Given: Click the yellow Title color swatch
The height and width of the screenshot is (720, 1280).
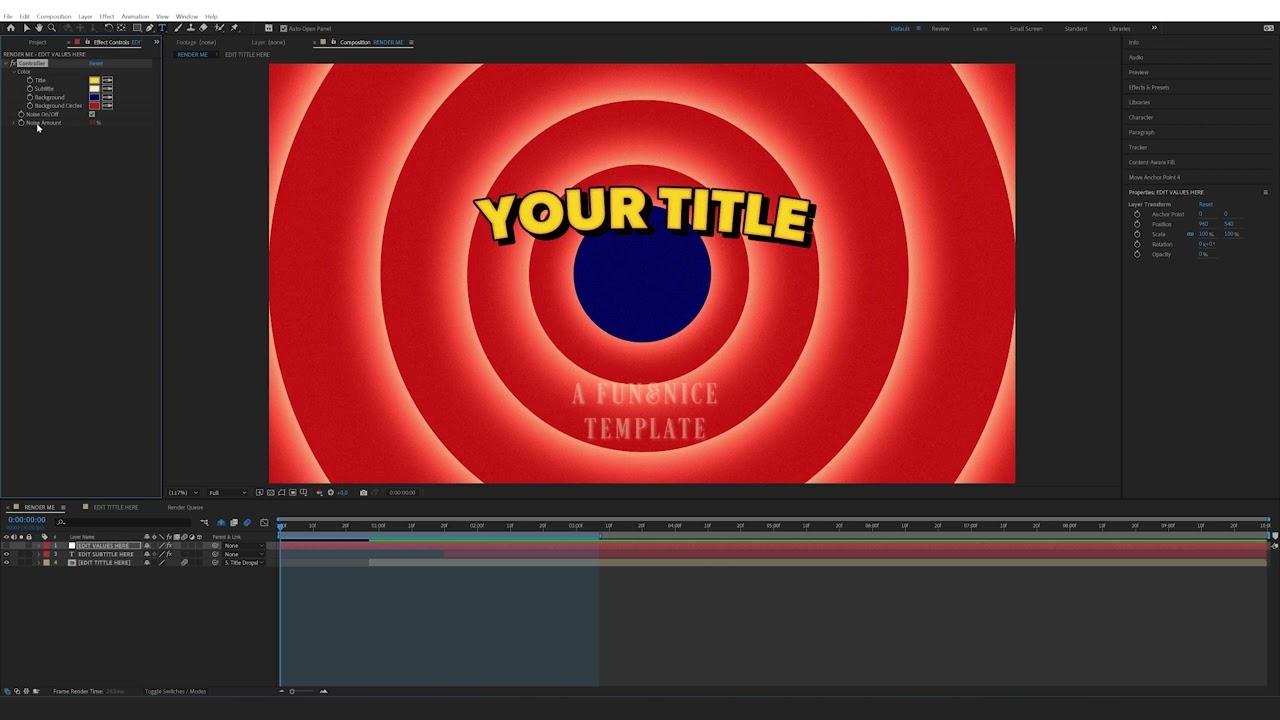Looking at the screenshot, I should [94, 80].
